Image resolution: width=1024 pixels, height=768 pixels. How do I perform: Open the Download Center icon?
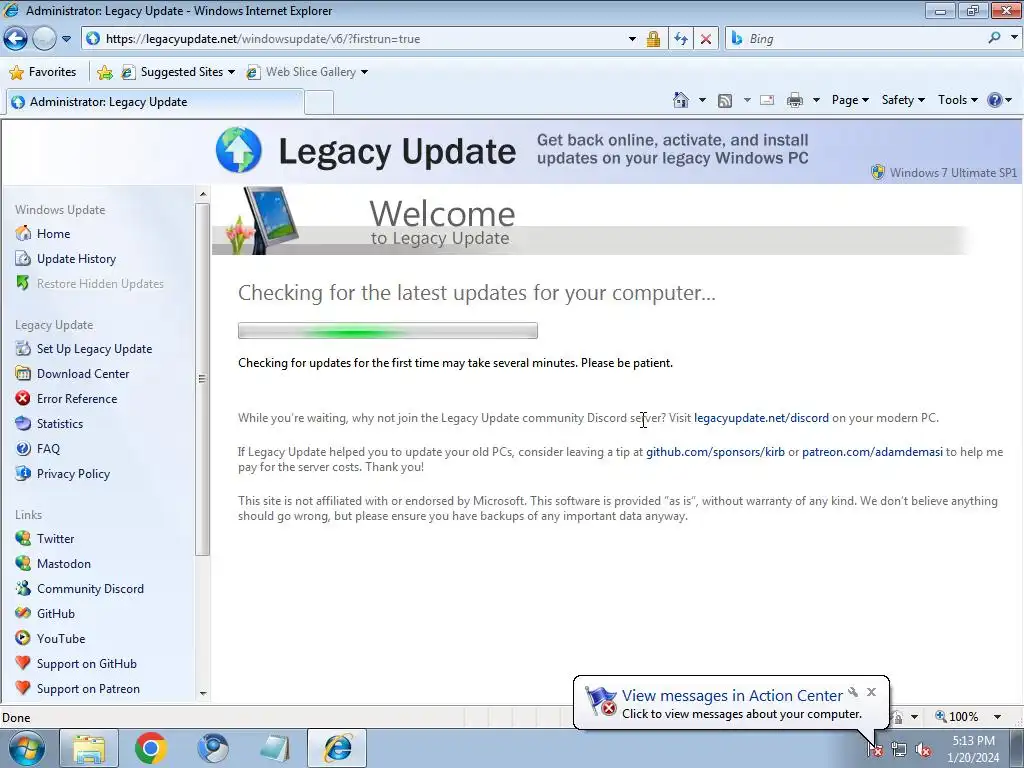point(23,374)
